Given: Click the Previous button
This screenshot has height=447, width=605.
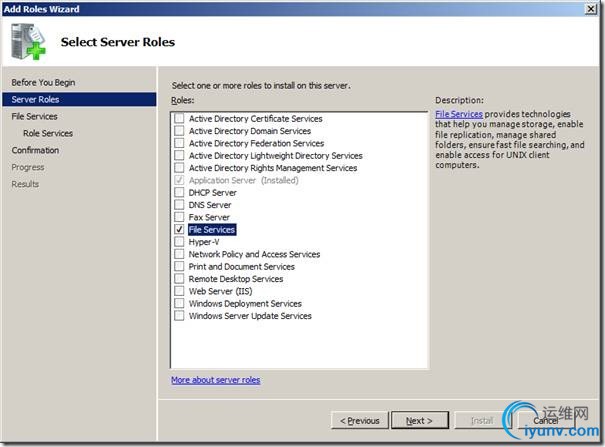Looking at the screenshot, I should pyautogui.click(x=360, y=420).
